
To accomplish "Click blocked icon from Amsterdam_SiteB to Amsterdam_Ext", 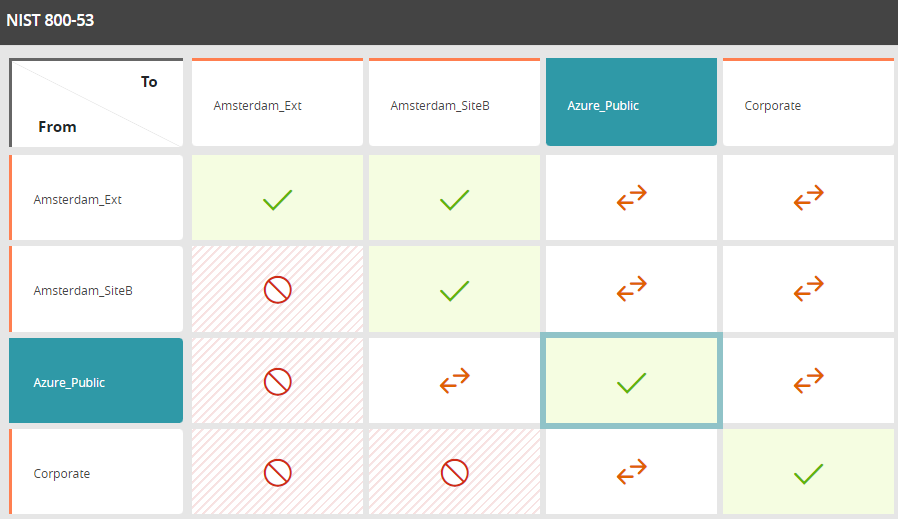I will pos(277,290).
